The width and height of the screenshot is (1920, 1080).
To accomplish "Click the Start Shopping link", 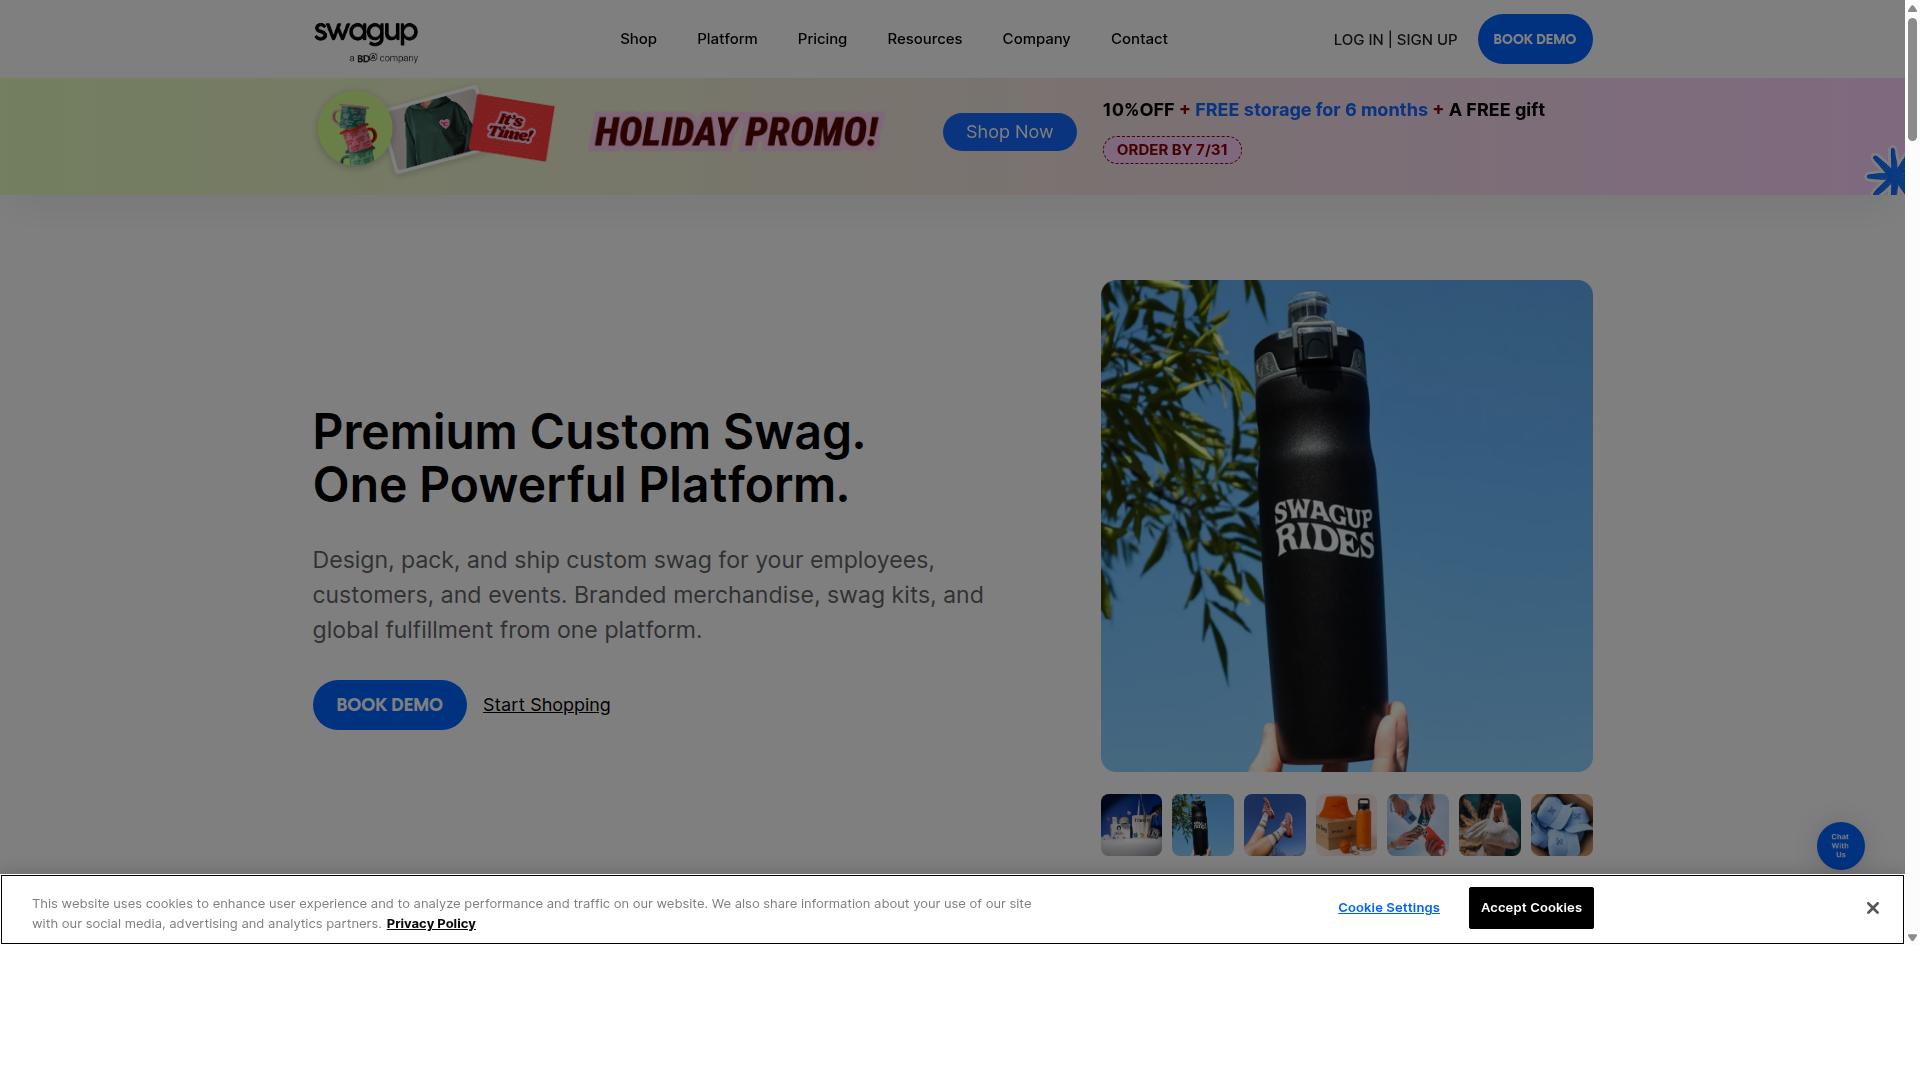I will click(x=546, y=705).
